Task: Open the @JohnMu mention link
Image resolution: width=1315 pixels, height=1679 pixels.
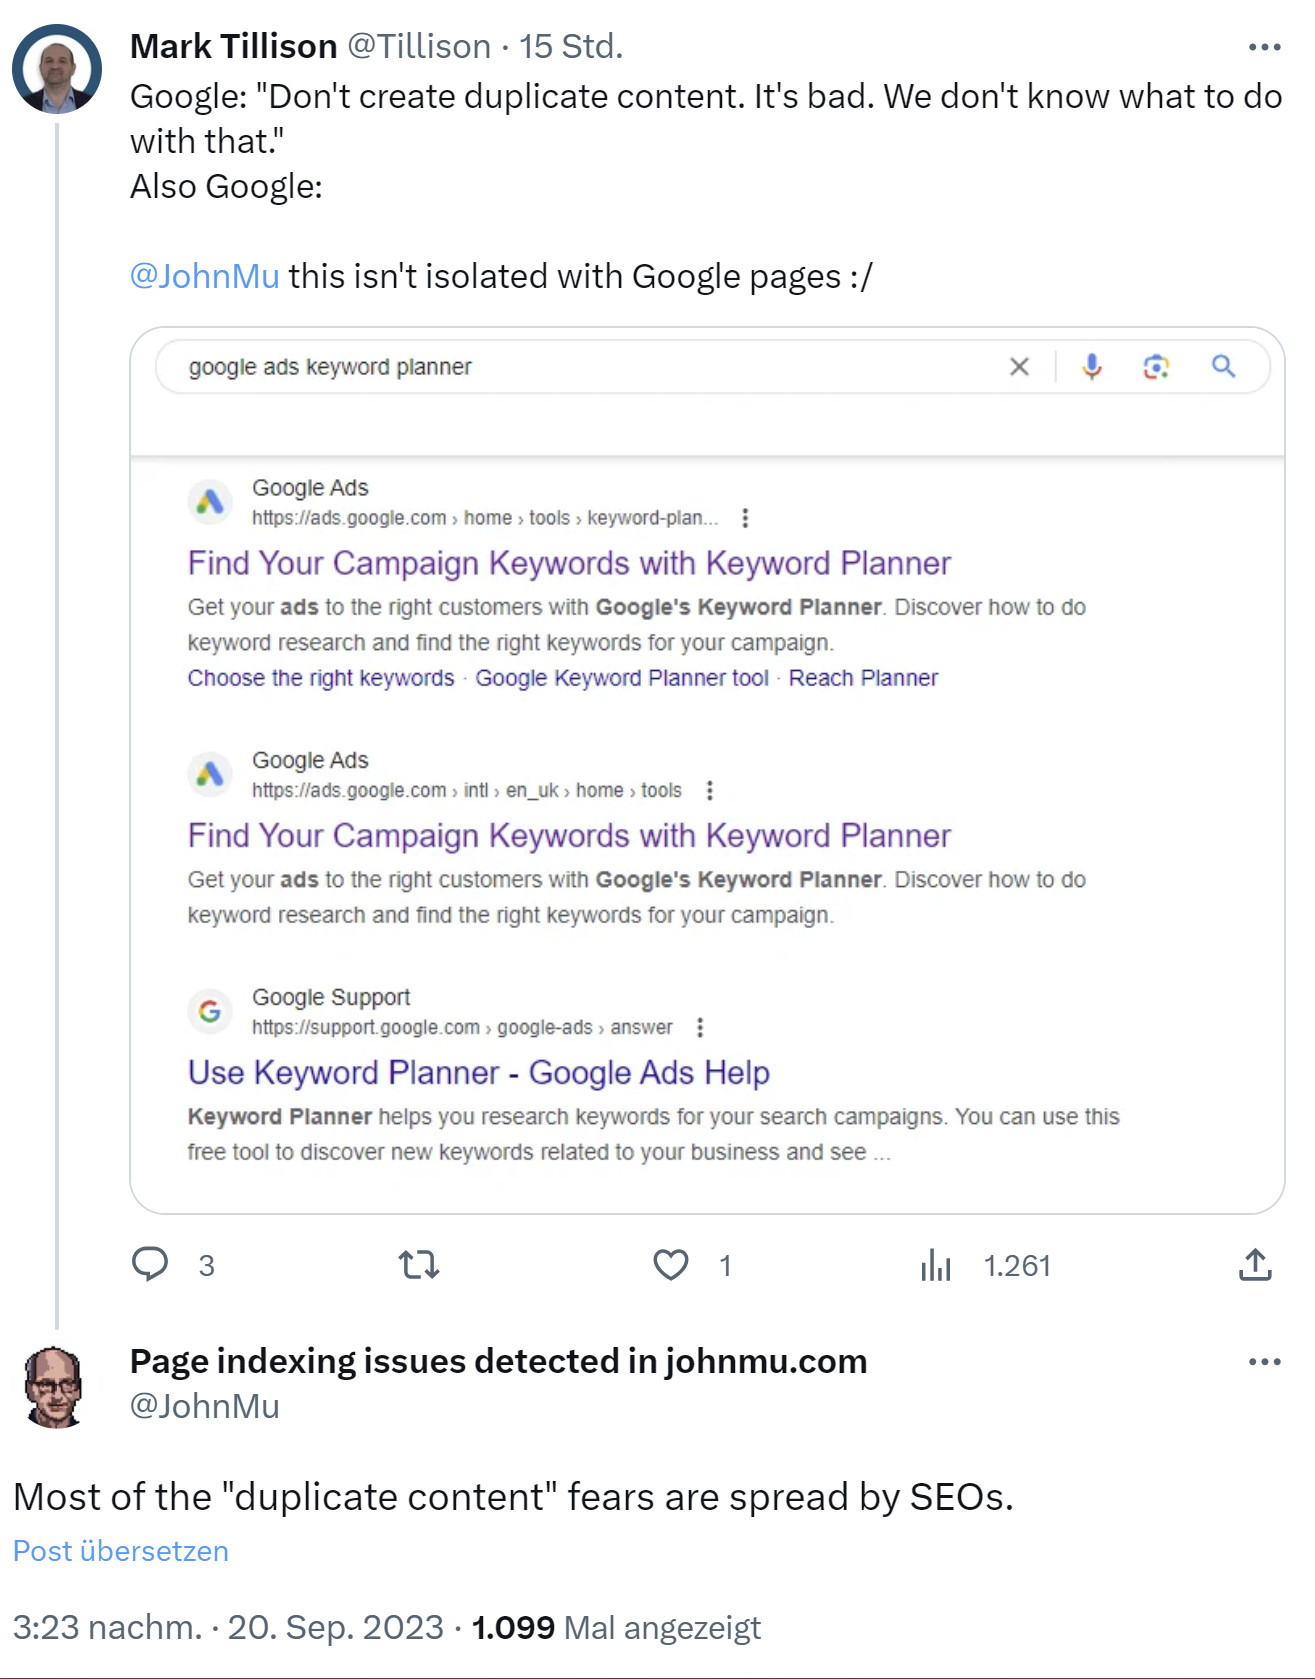Action: click(204, 275)
